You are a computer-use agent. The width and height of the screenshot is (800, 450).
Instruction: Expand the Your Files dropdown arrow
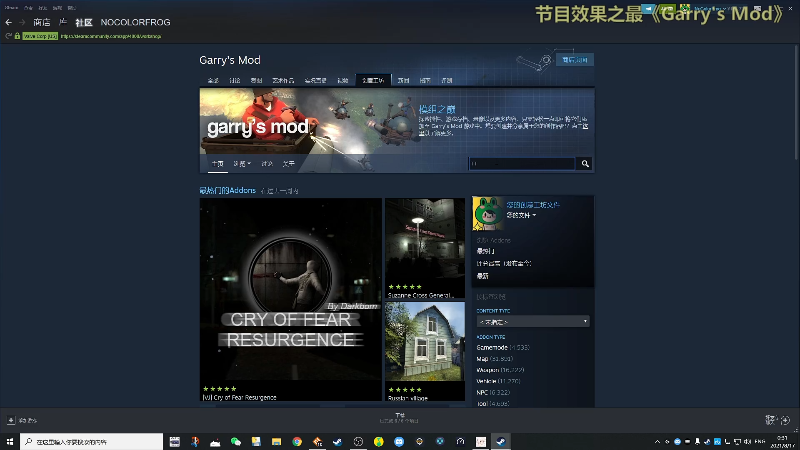click(x=534, y=216)
